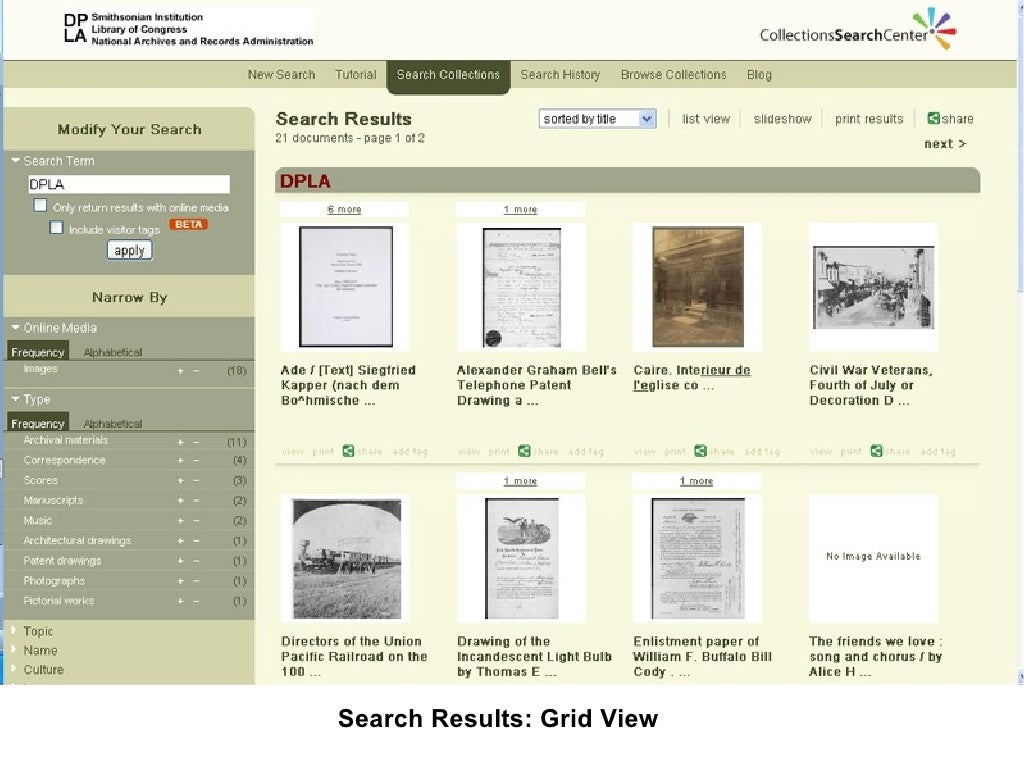Click plus to include Images facet

click(180, 371)
